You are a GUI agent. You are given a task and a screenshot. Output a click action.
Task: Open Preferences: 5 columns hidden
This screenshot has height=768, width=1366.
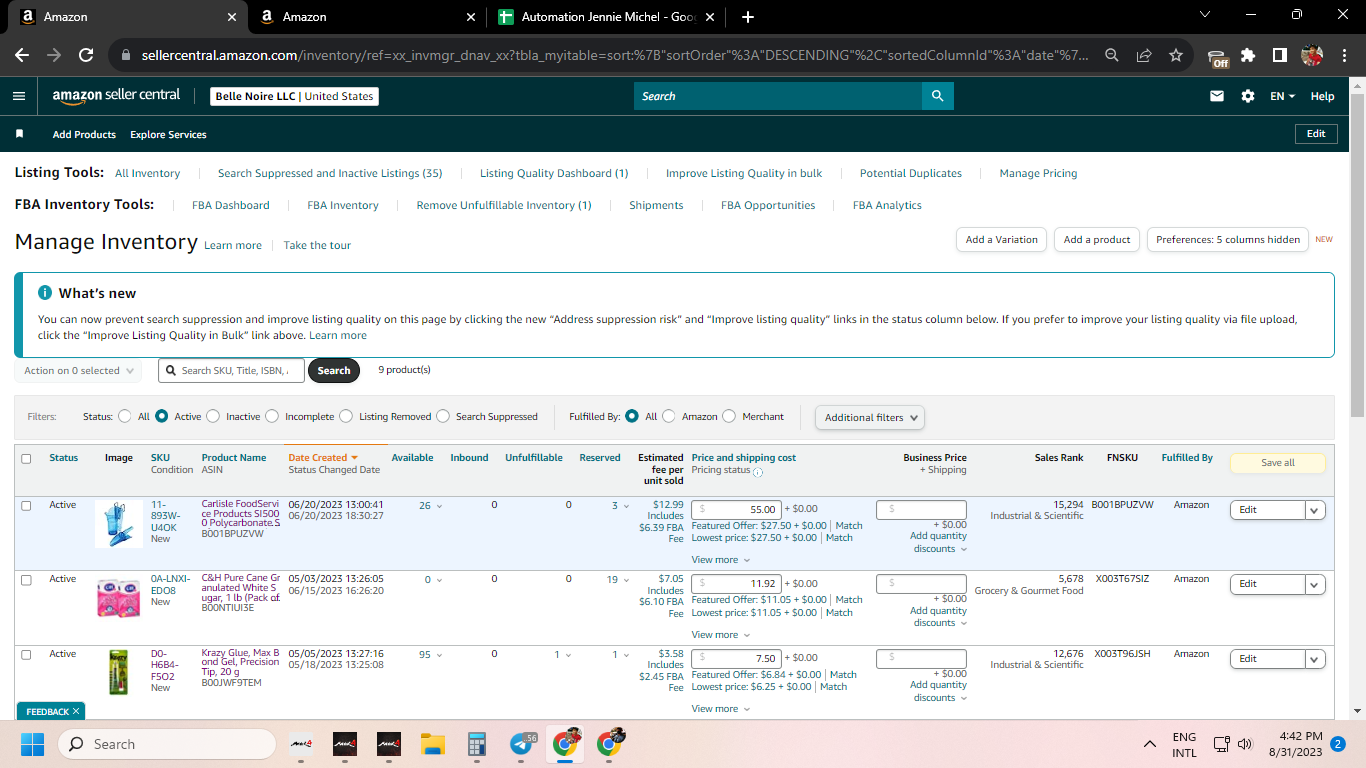tap(1228, 240)
